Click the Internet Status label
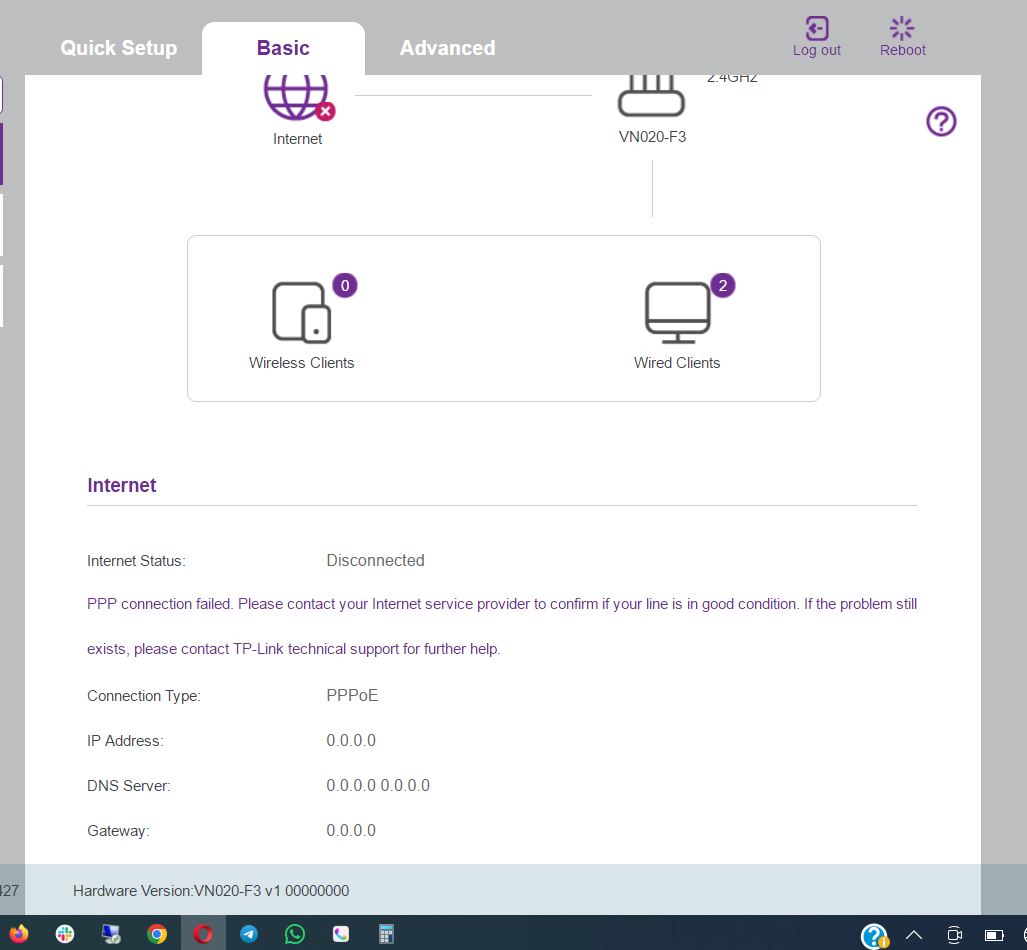 (136, 561)
